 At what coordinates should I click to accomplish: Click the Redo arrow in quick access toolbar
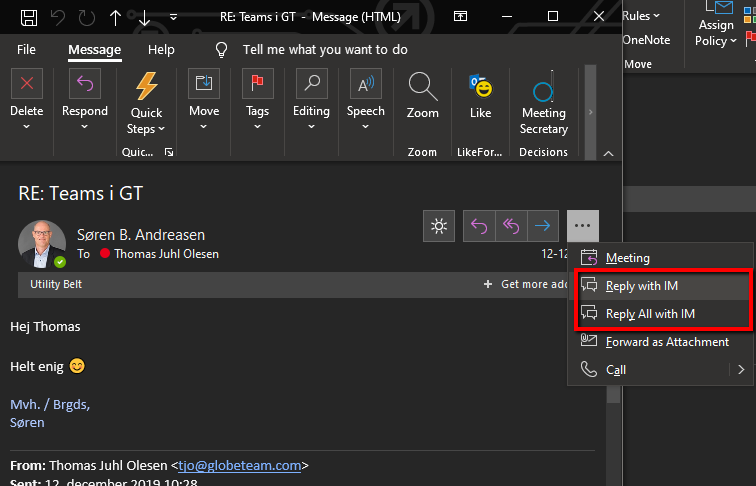[87, 18]
